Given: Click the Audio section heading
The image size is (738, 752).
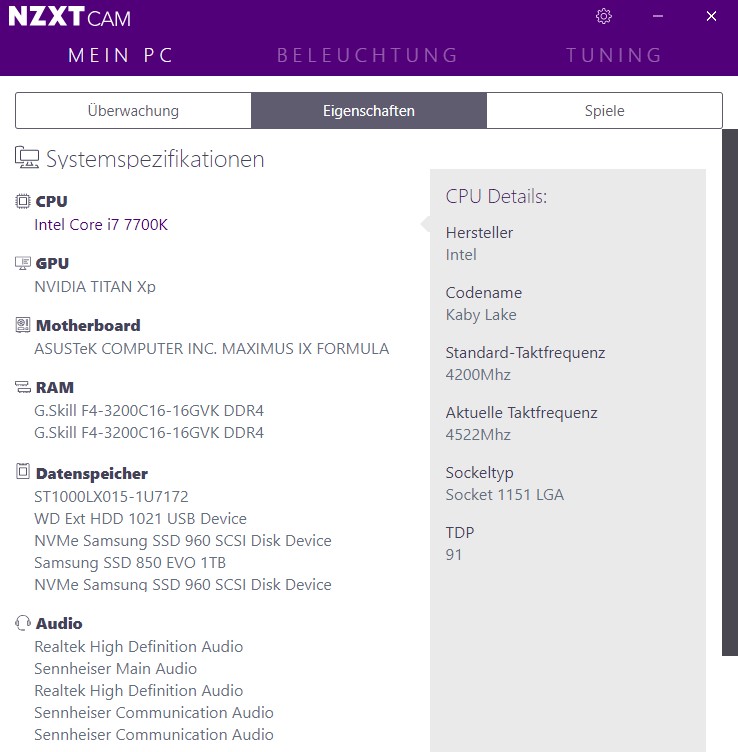Looking at the screenshot, I should (x=59, y=623).
